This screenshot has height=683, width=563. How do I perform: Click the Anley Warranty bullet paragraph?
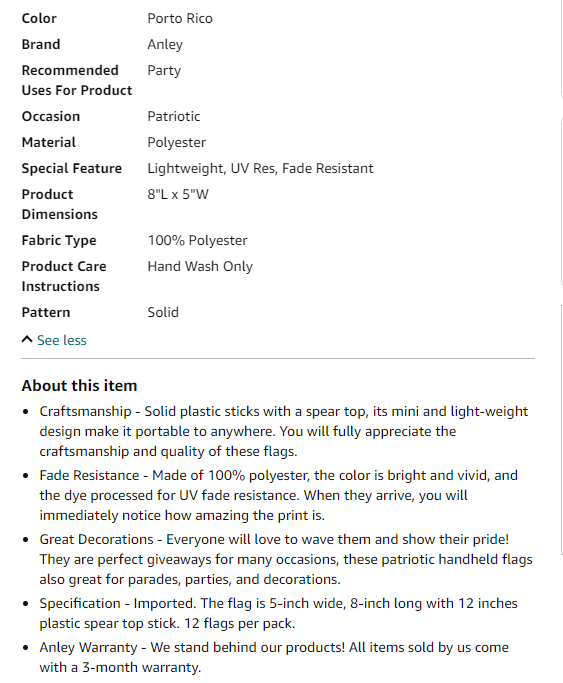tap(274, 657)
